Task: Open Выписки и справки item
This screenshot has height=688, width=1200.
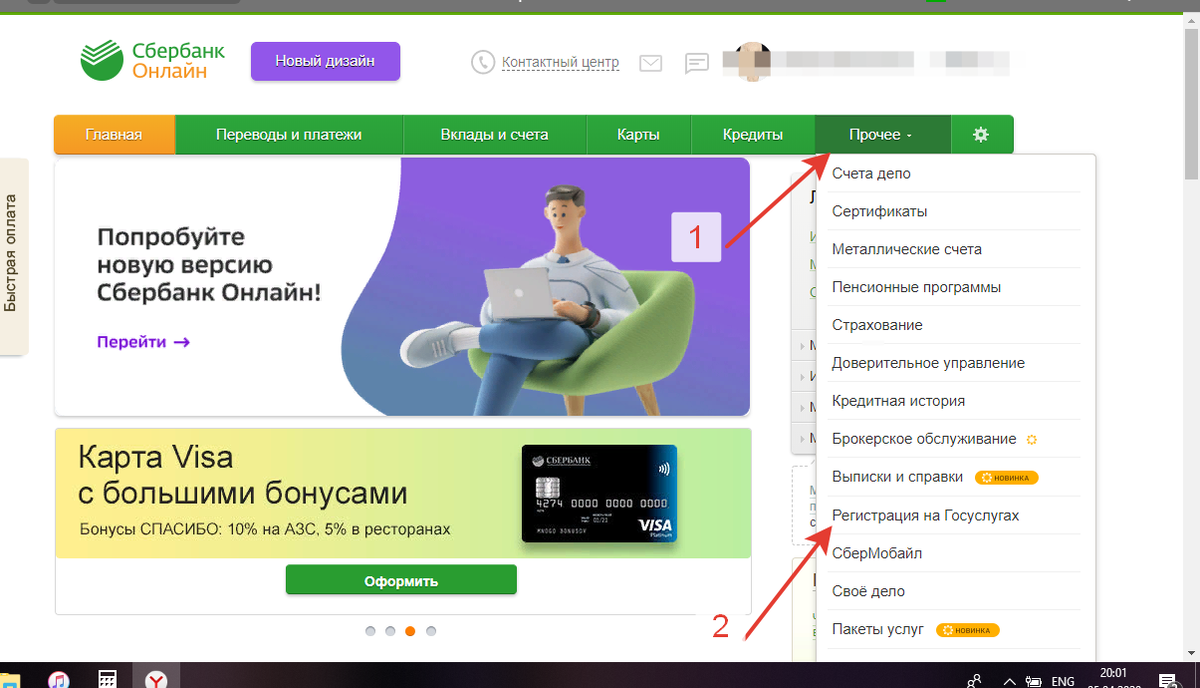Action: (x=955, y=477)
